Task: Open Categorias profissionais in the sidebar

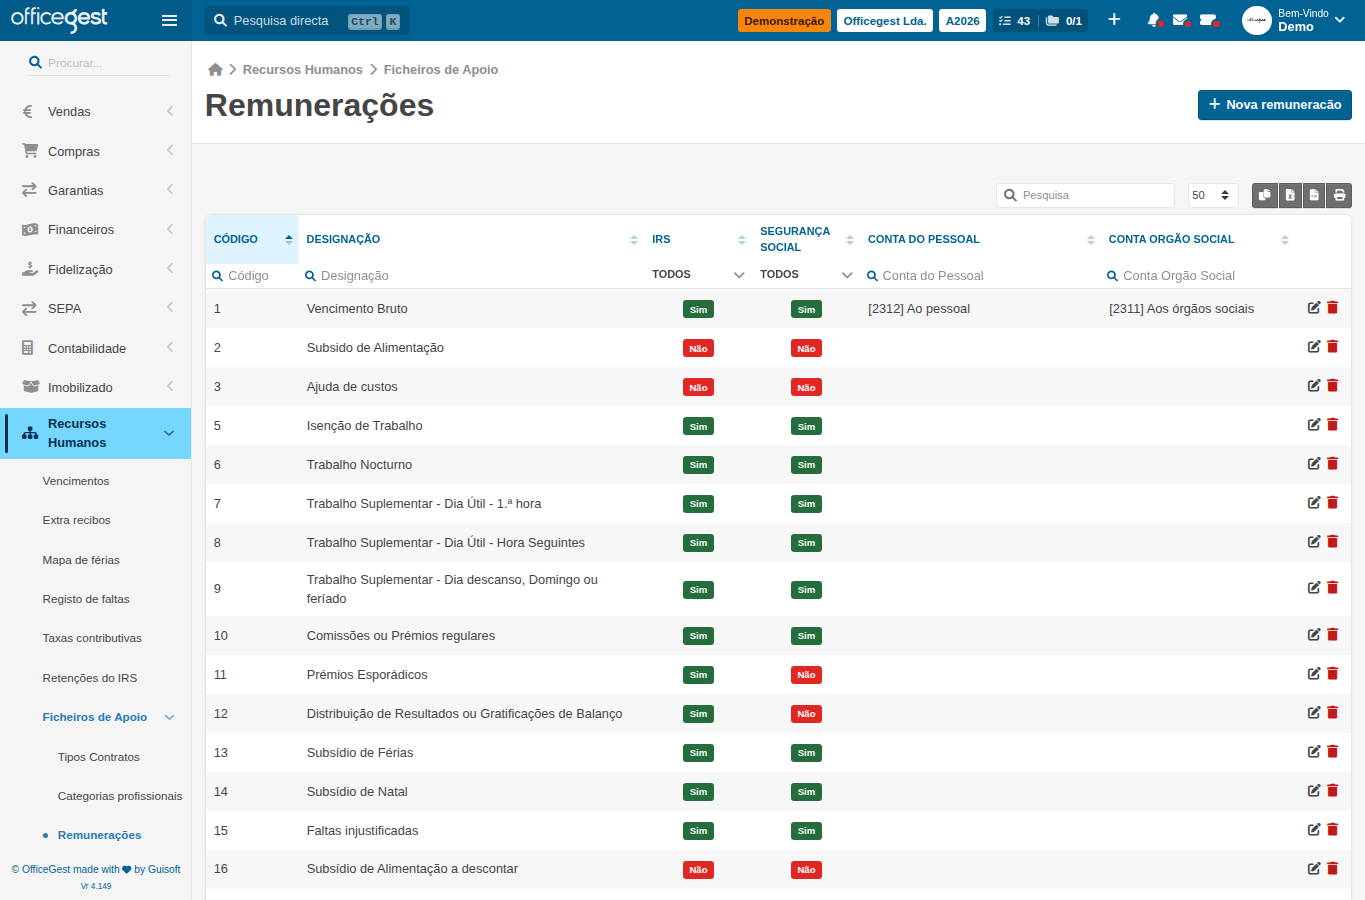Action: [x=120, y=796]
